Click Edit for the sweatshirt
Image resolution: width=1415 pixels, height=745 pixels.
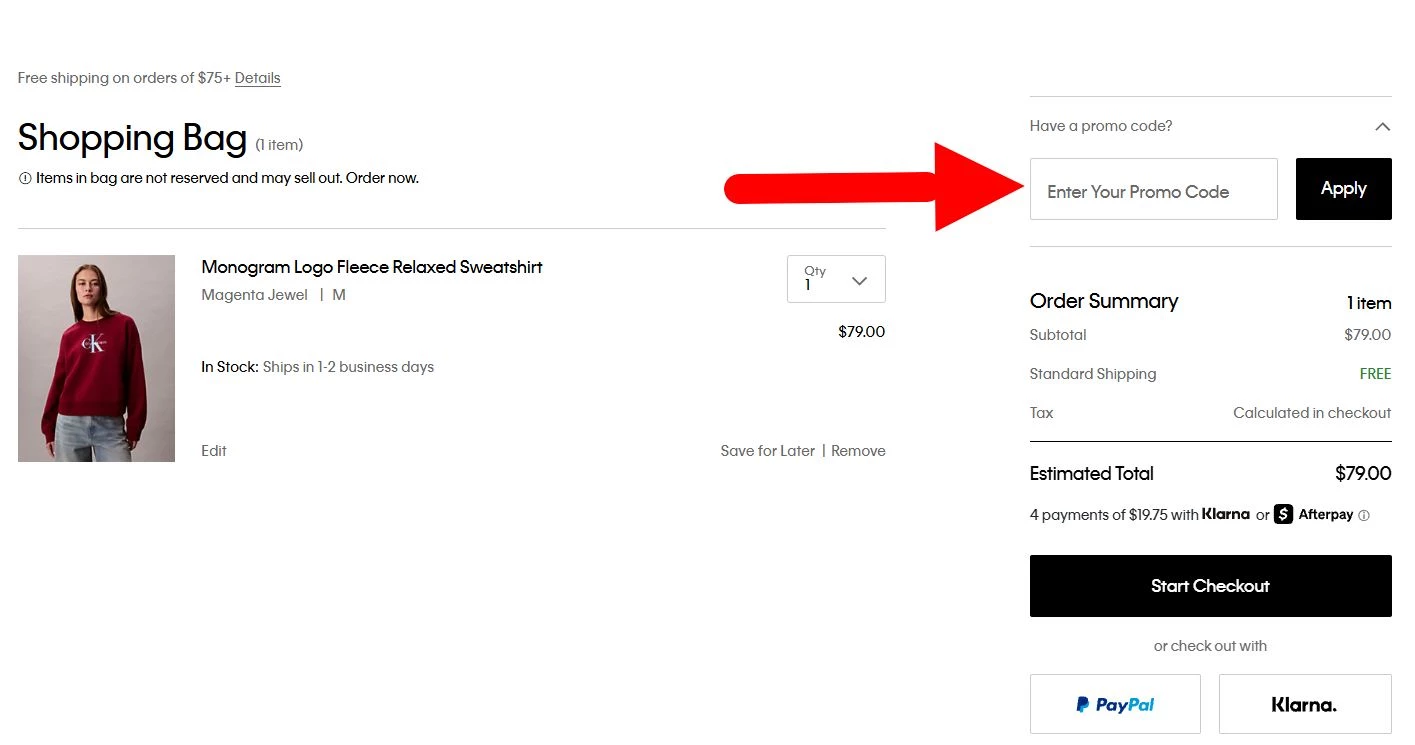coord(214,451)
